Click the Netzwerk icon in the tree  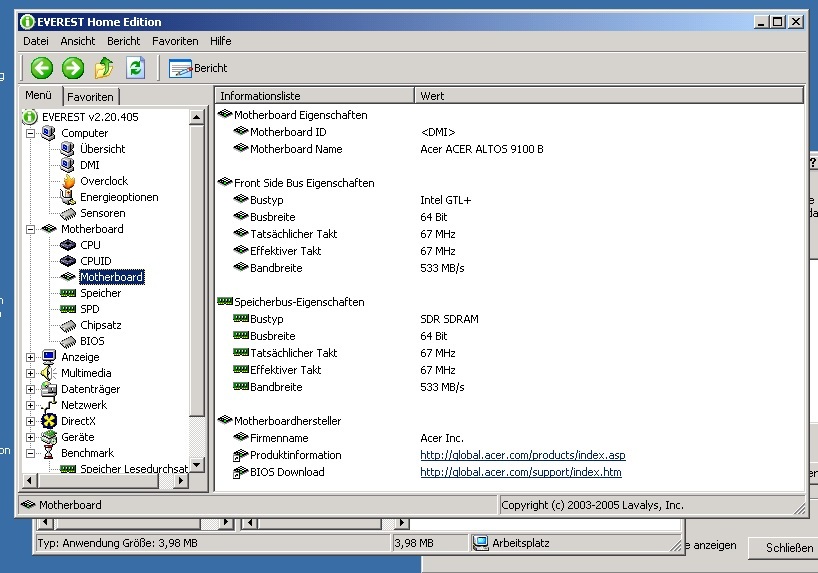click(49, 405)
